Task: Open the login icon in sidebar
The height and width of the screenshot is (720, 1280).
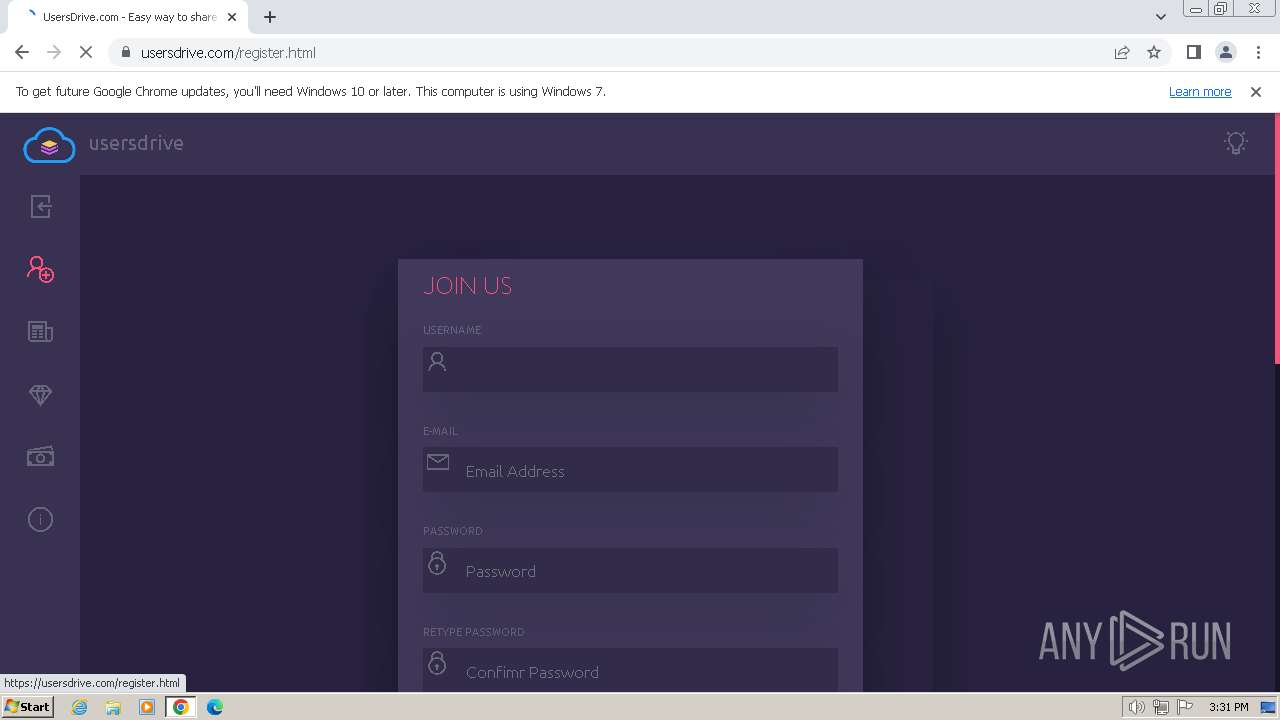Action: (x=41, y=207)
